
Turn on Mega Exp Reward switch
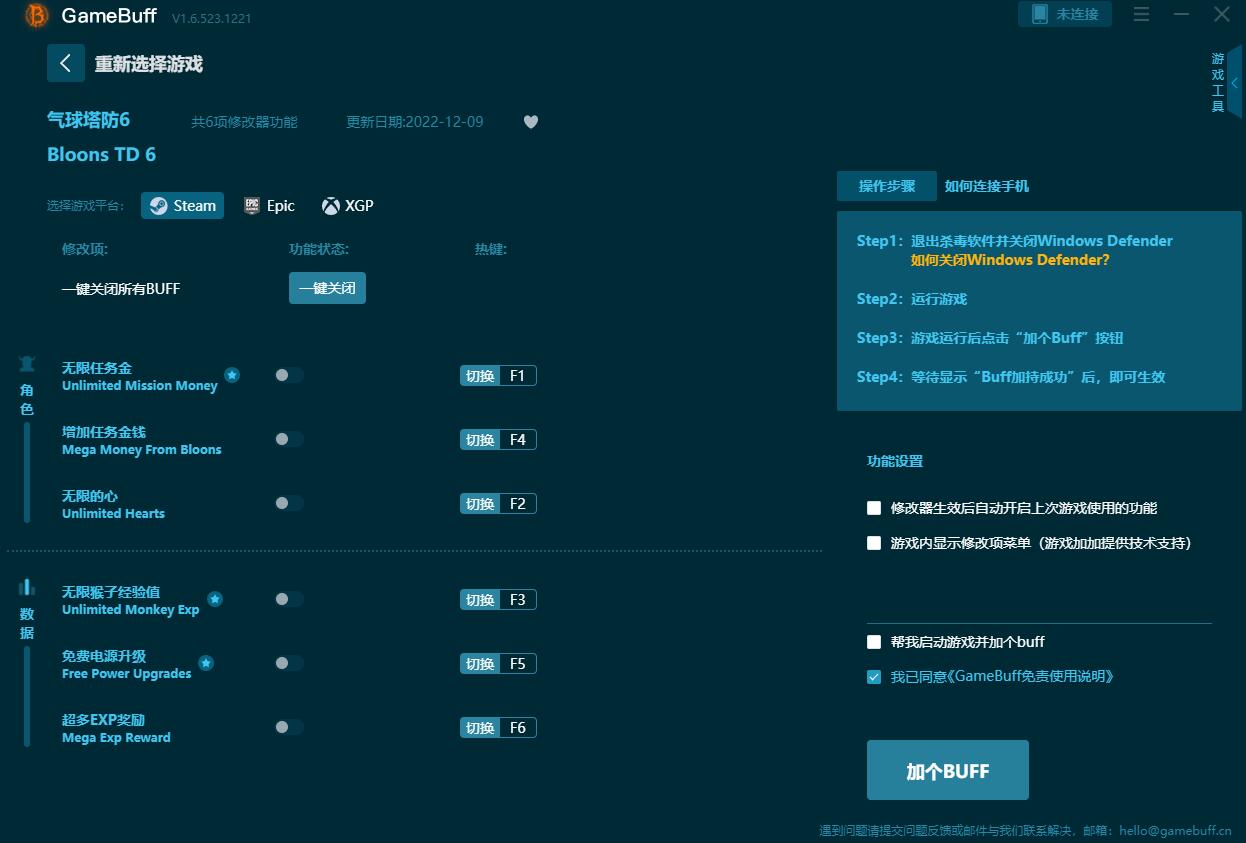tap(289, 727)
